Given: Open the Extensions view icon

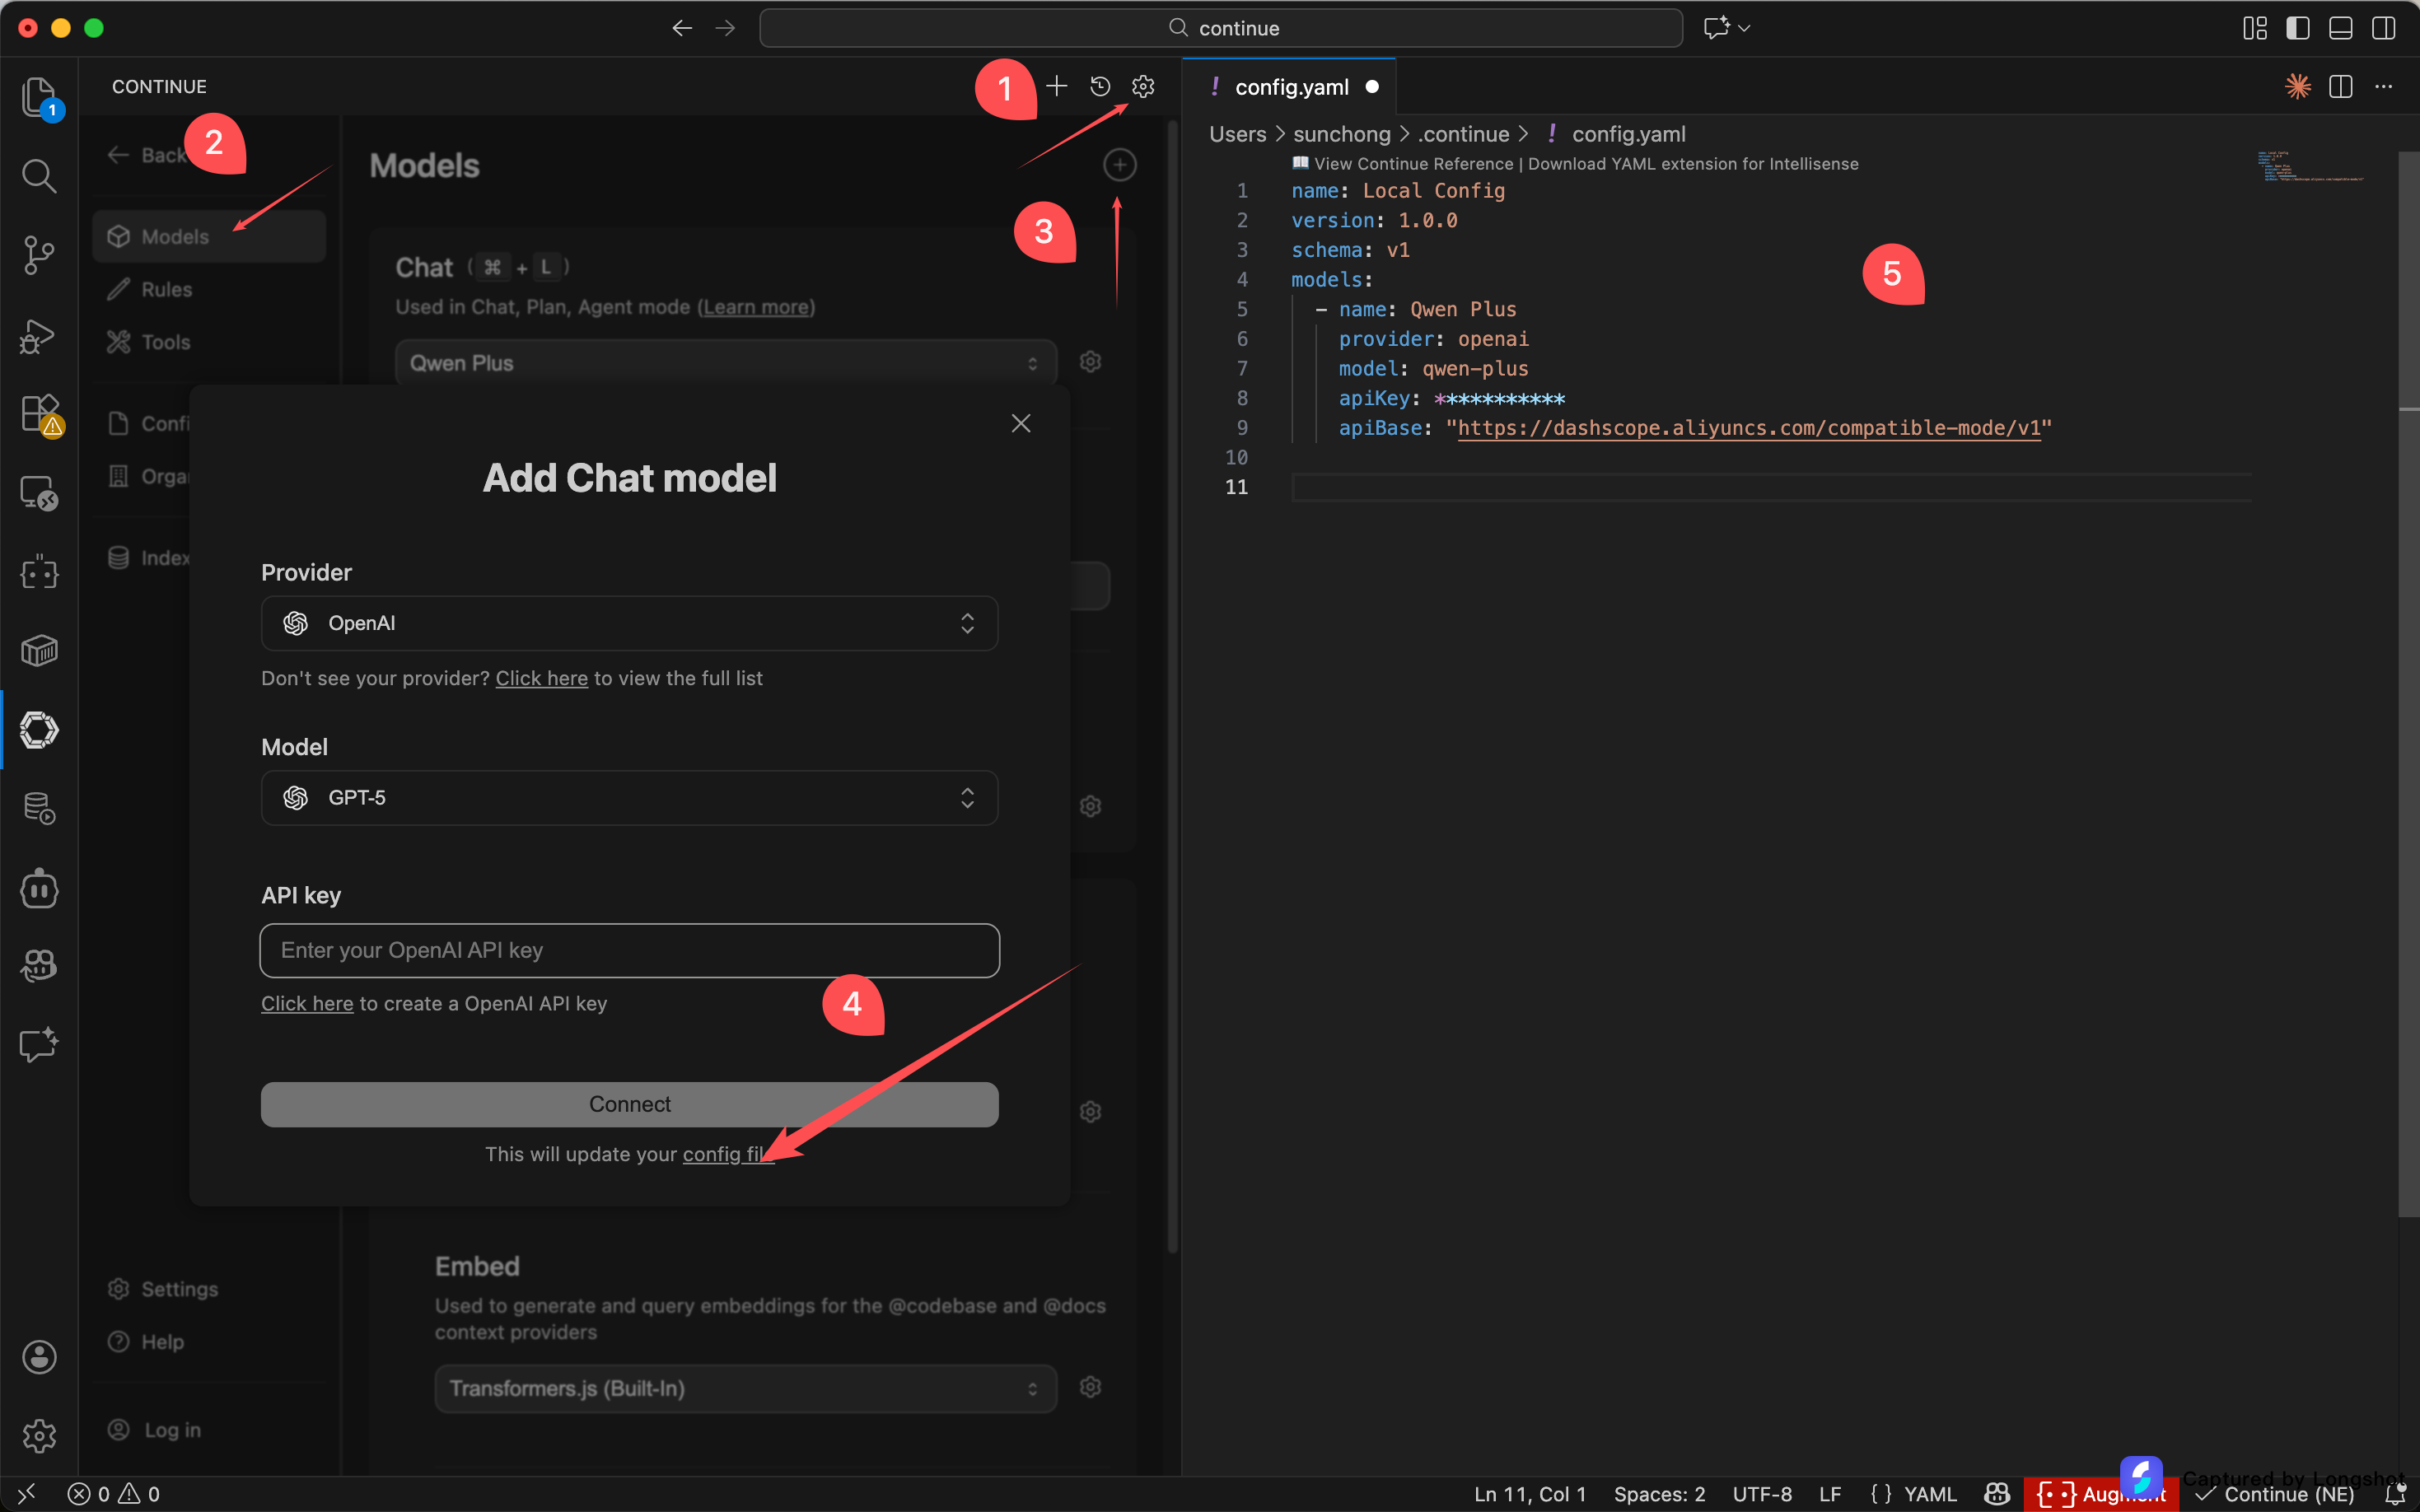Looking at the screenshot, I should click(38, 413).
